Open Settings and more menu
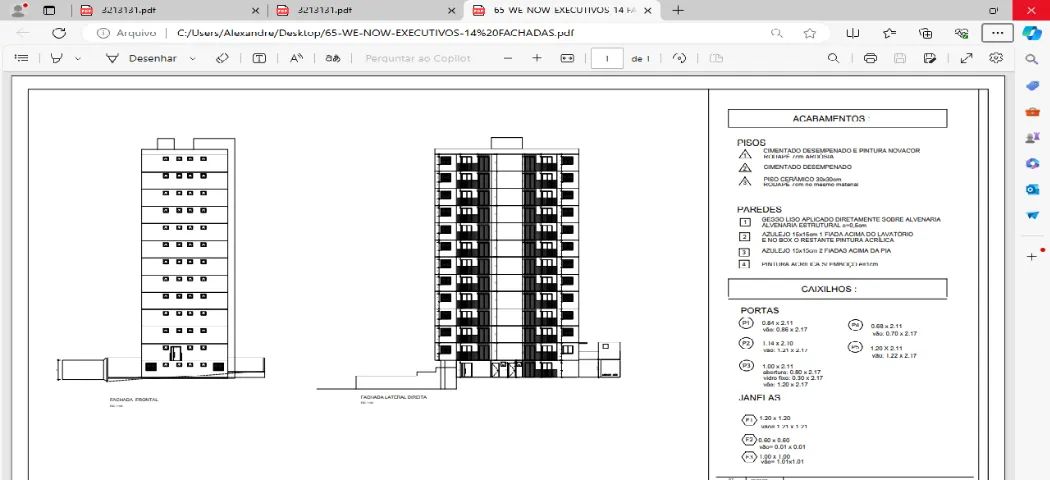This screenshot has width=1050, height=480. 997,33
